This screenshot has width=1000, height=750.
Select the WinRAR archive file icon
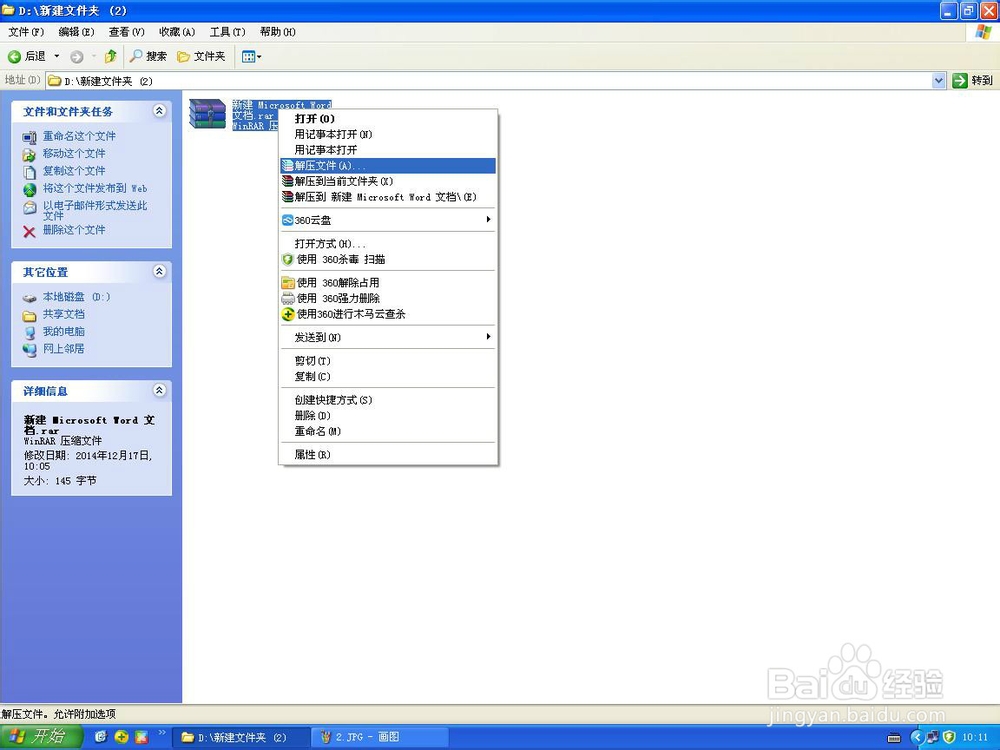[x=208, y=114]
